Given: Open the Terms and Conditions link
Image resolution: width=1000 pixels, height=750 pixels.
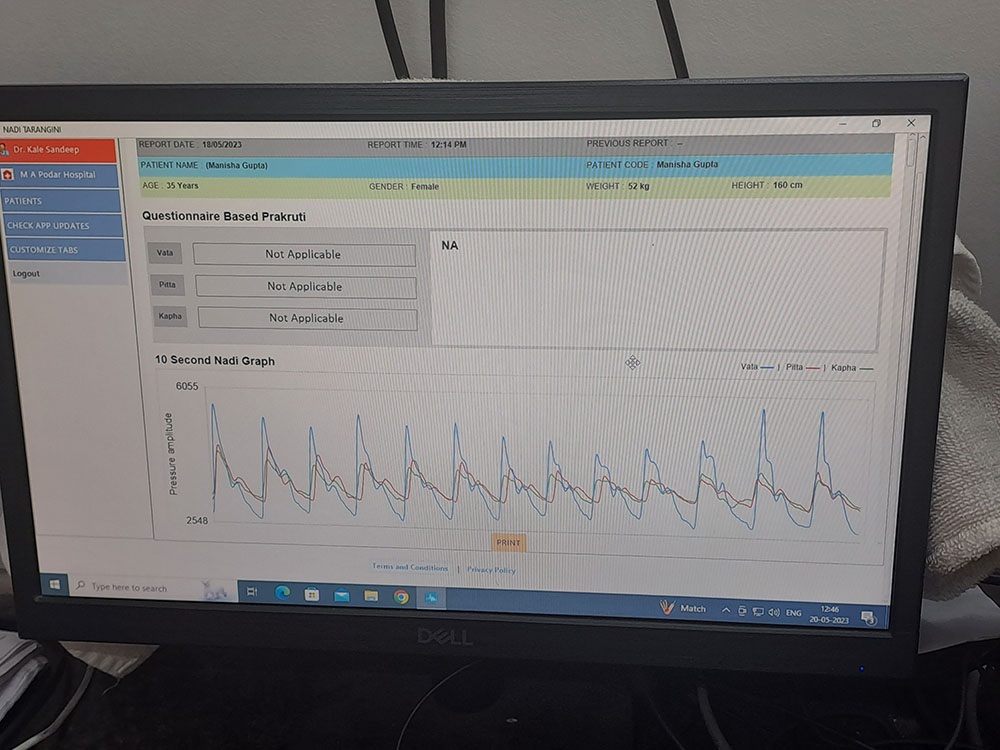Looking at the screenshot, I should tap(410, 567).
